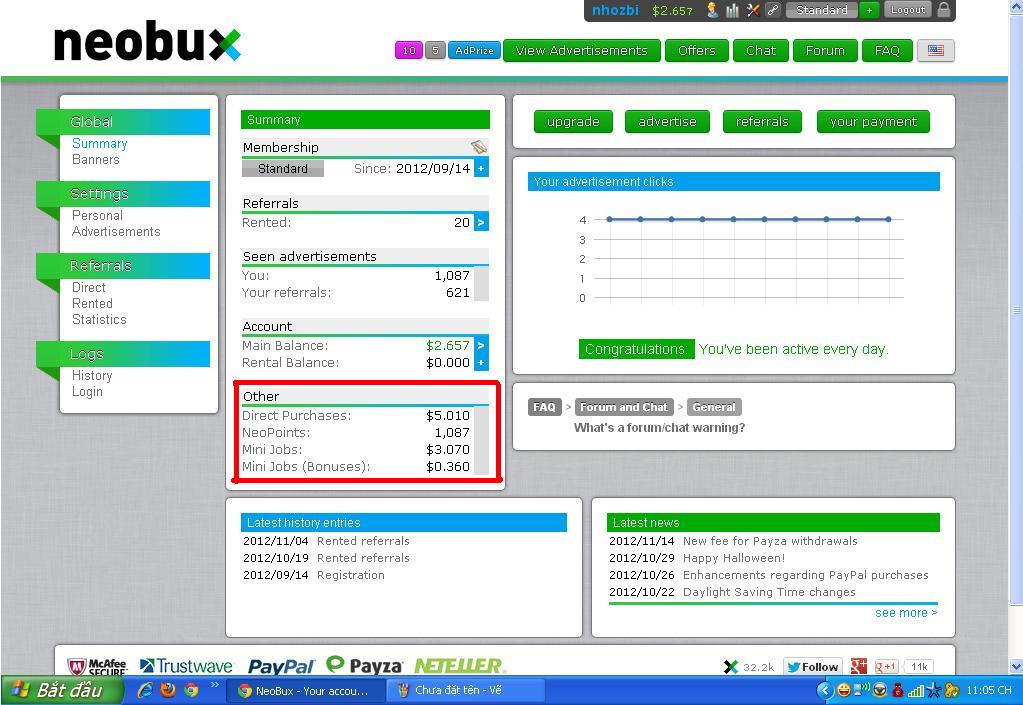The image size is (1023, 705).
Task: Click the purple 10 badge
Action: click(x=408, y=50)
